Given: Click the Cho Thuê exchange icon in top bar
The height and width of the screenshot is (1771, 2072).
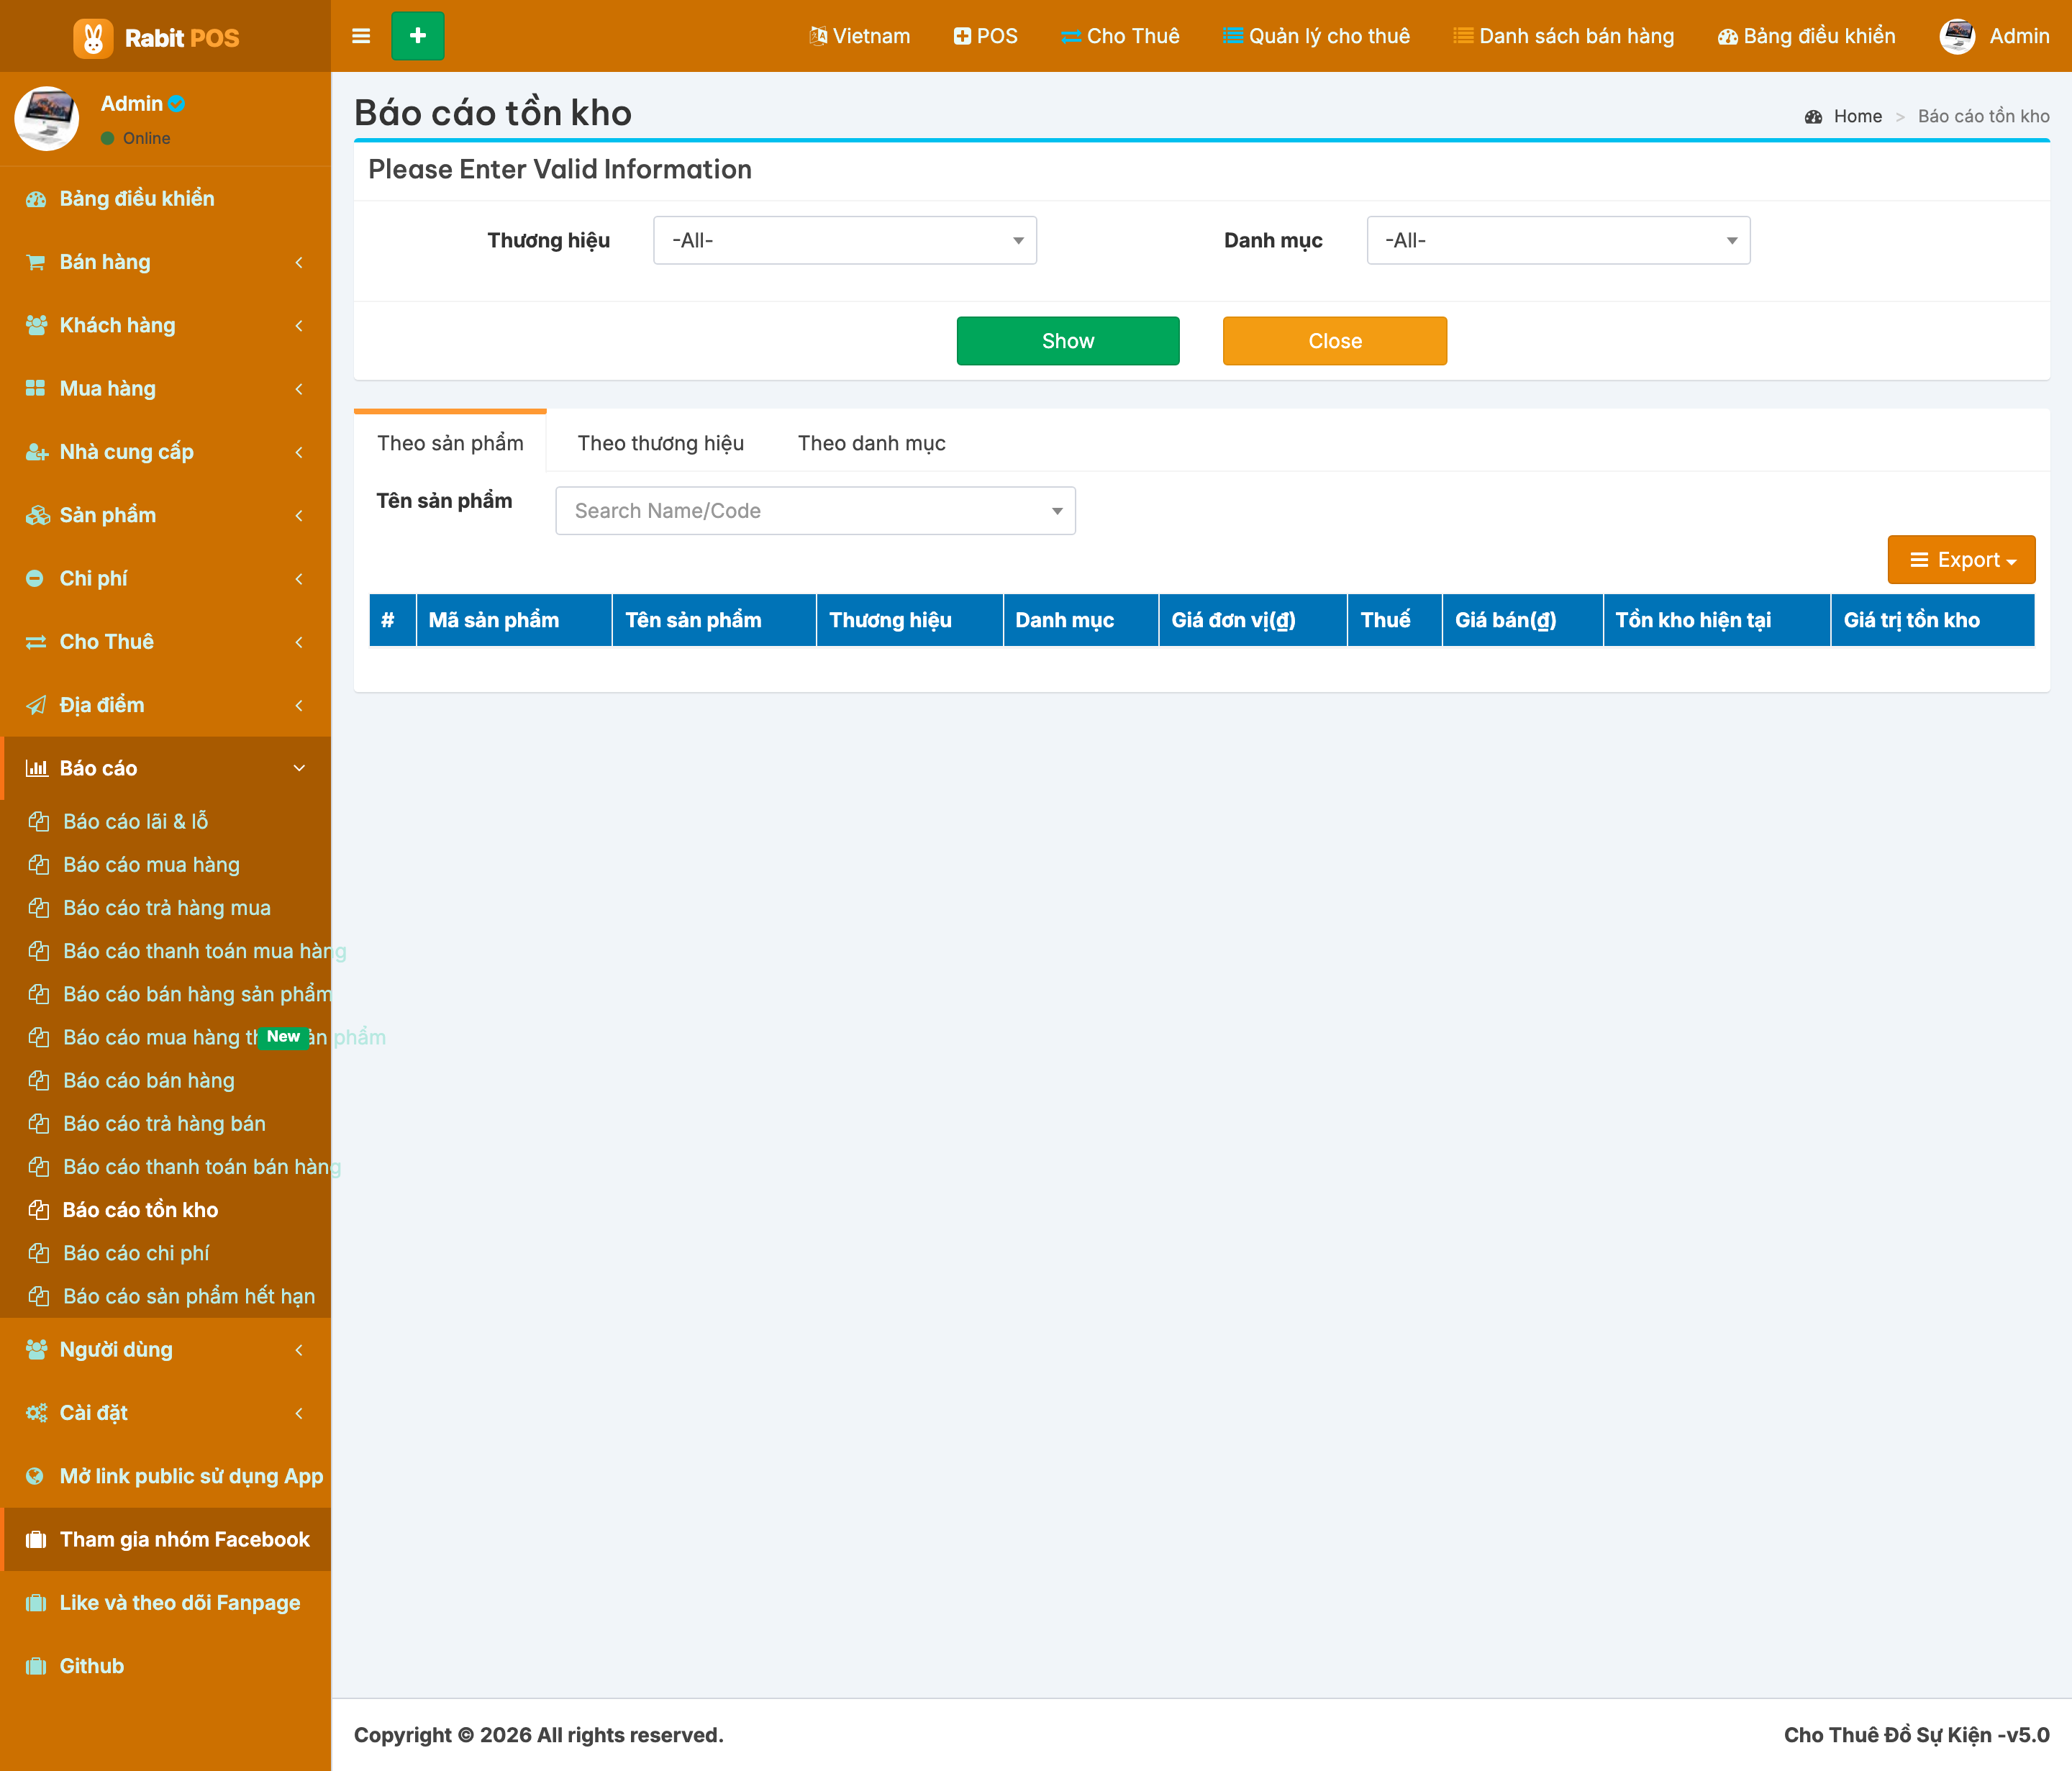Looking at the screenshot, I should [1071, 37].
